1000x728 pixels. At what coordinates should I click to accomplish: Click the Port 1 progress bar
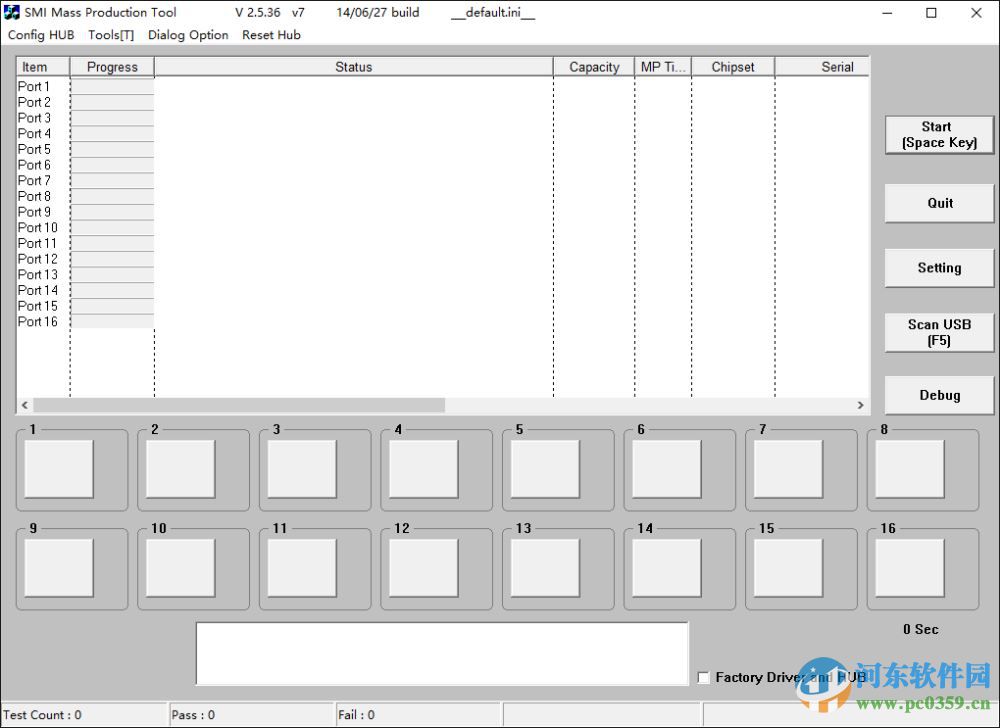coord(112,86)
